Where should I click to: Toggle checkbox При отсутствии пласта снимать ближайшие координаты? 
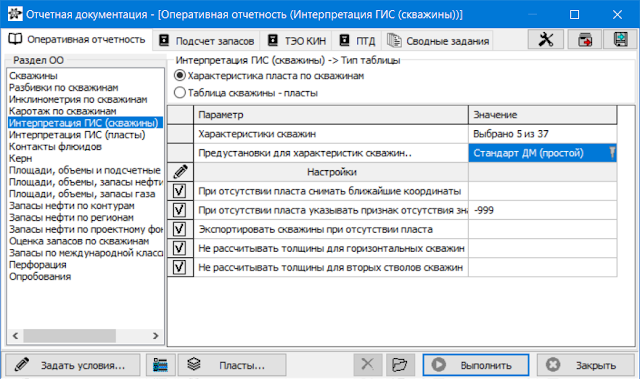[180, 191]
